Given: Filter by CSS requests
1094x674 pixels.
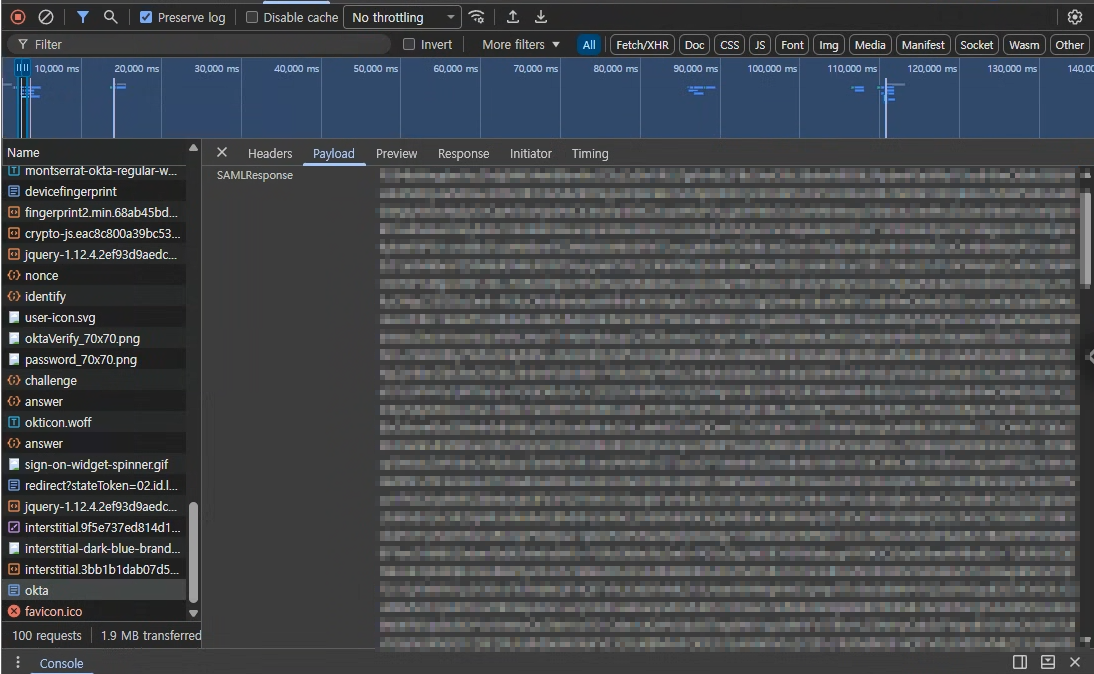Looking at the screenshot, I should [x=729, y=45].
